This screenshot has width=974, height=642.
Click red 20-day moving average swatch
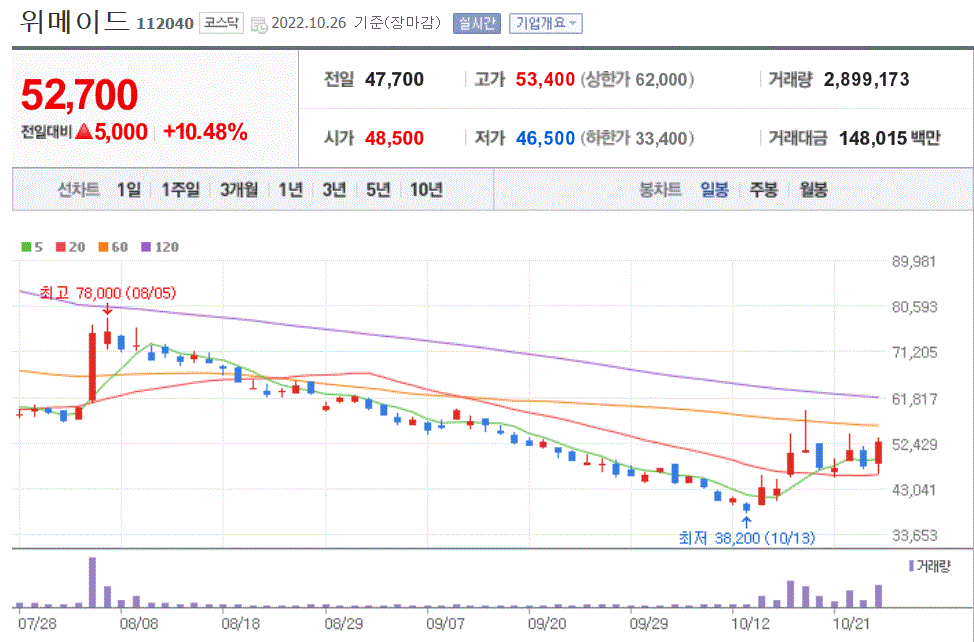(60, 247)
